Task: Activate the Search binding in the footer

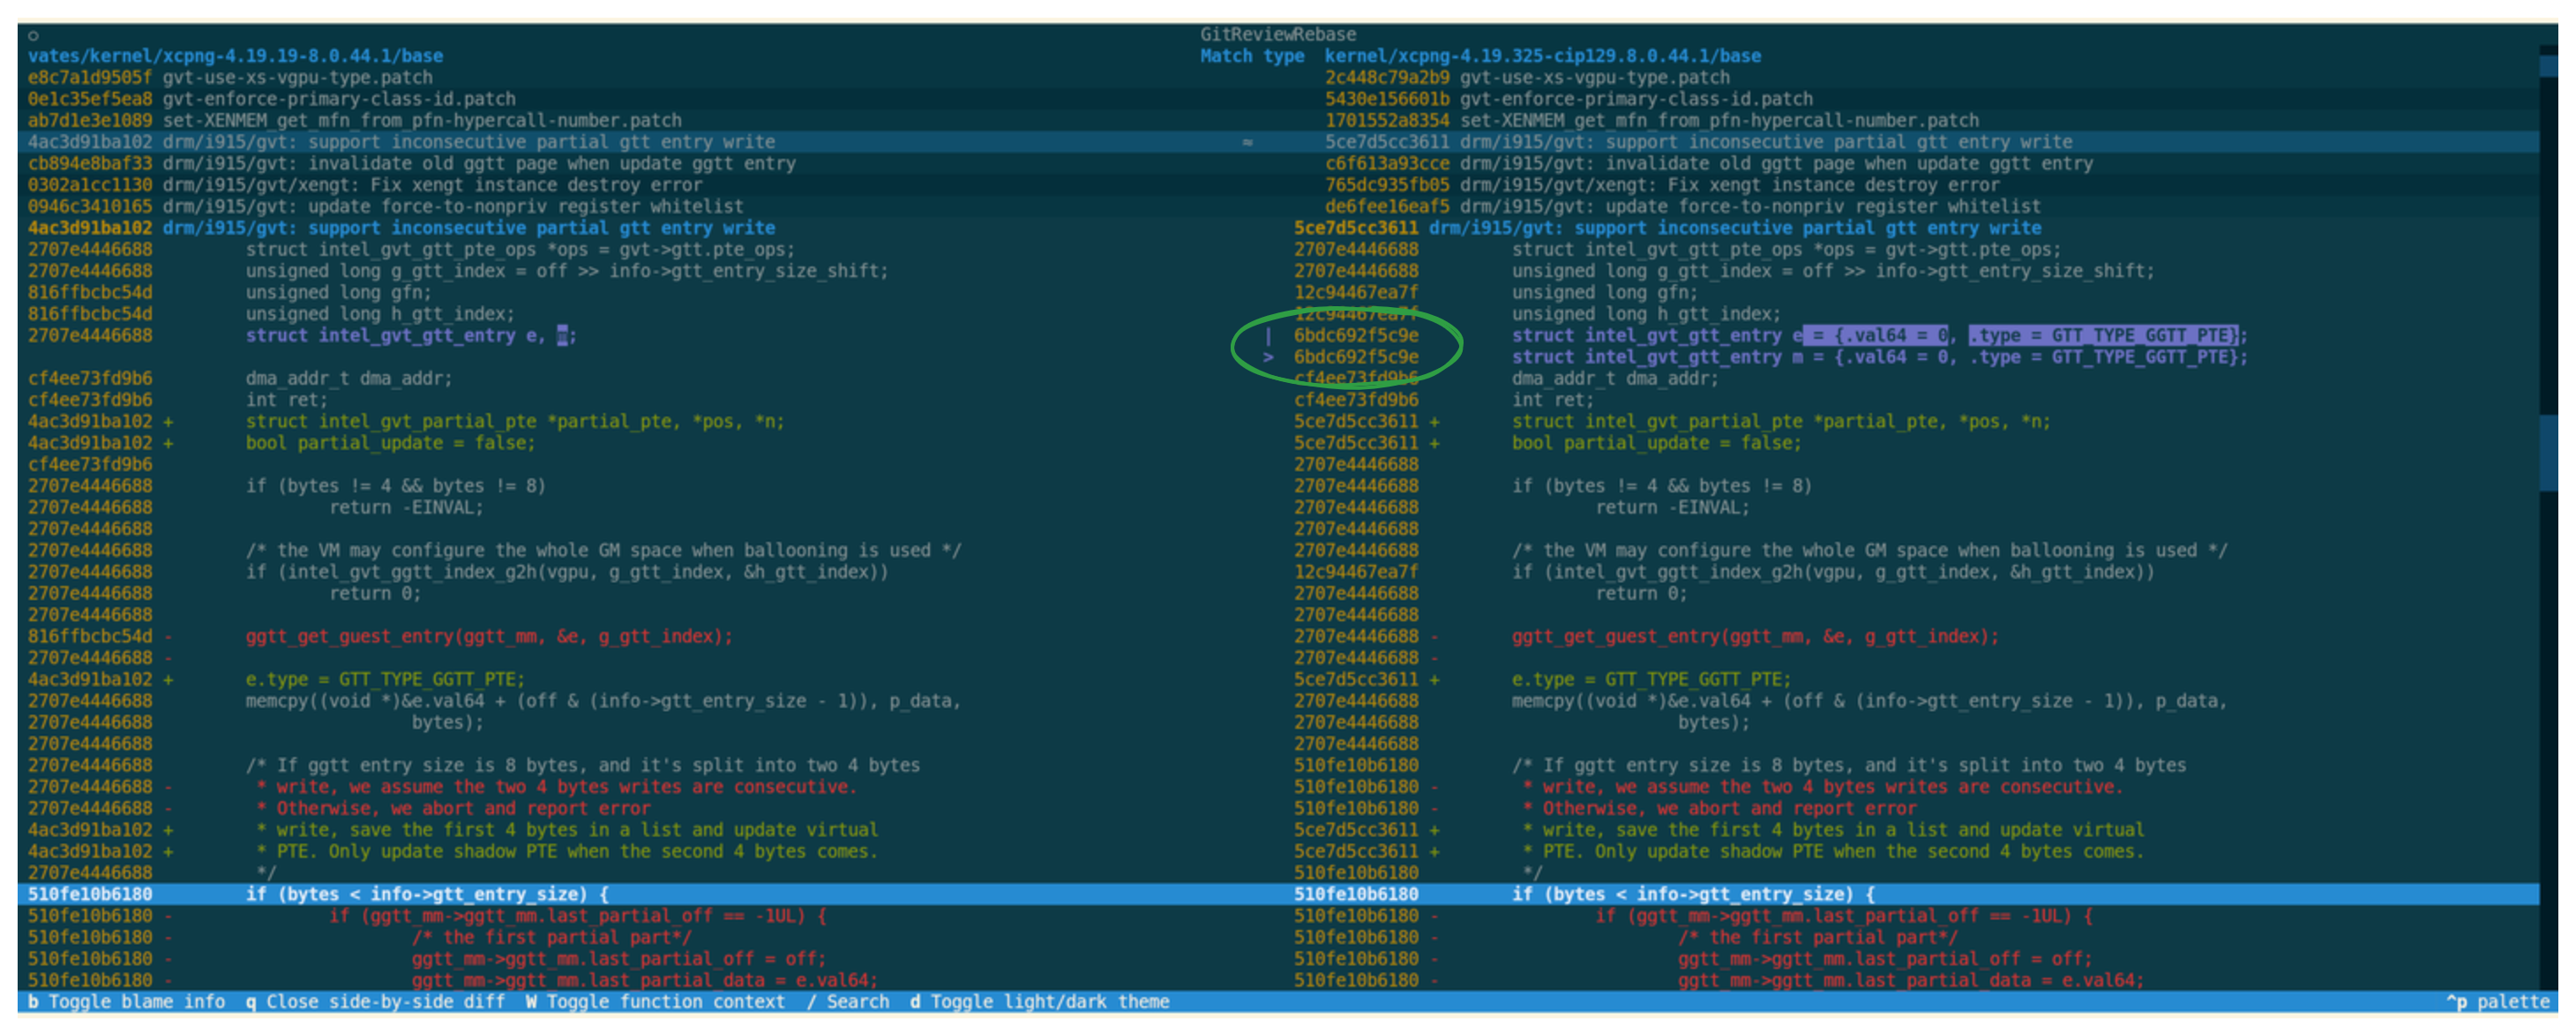Action: coord(848,1002)
